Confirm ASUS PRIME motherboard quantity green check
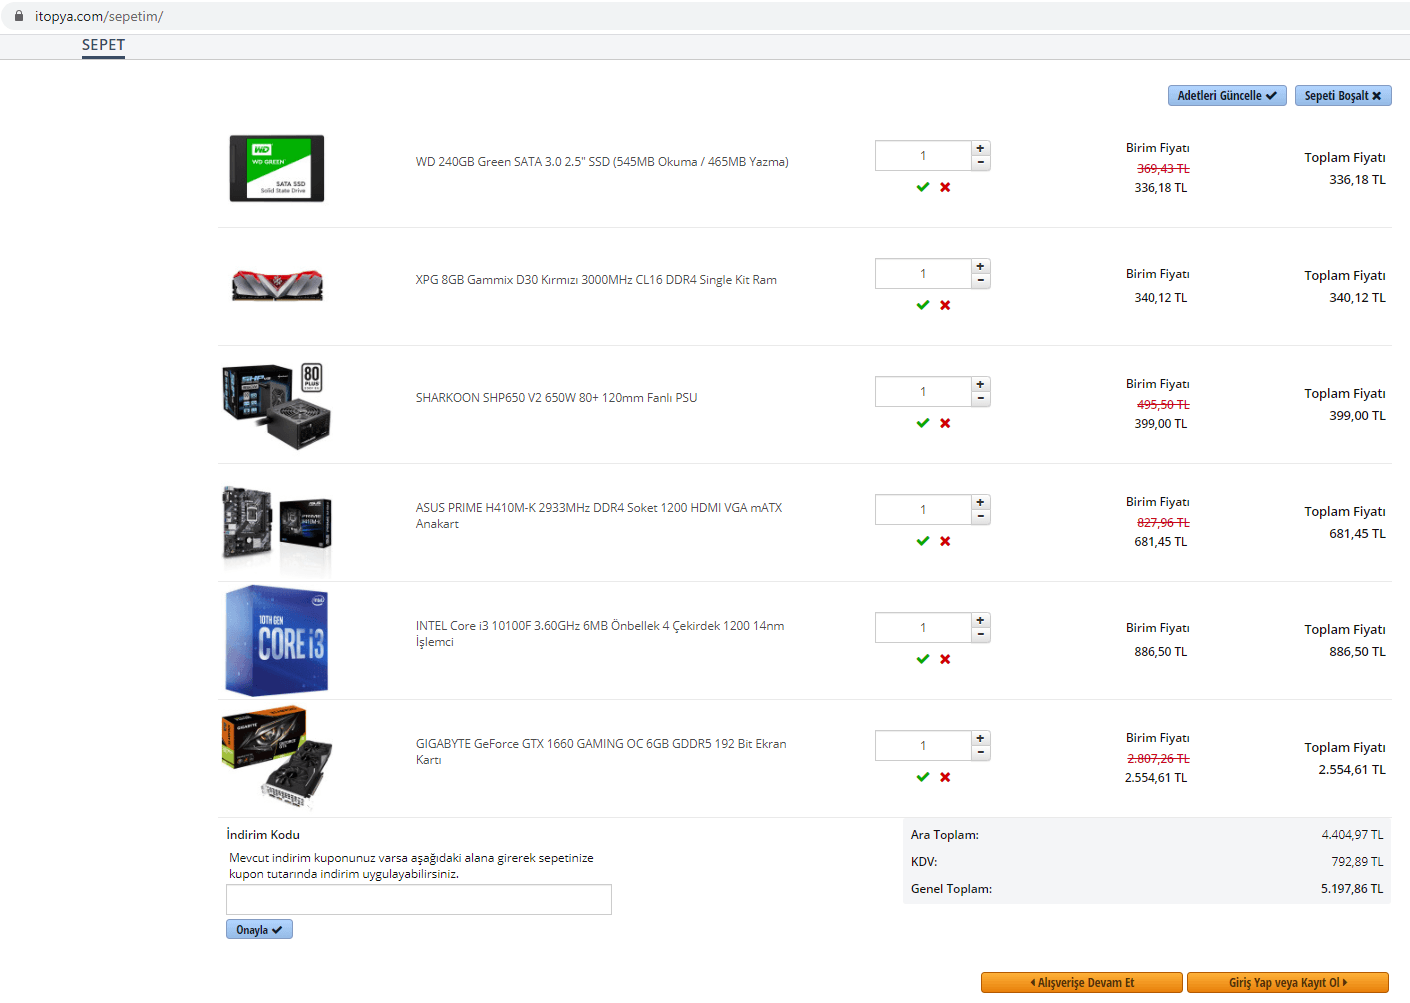1410x1003 pixels. point(923,541)
